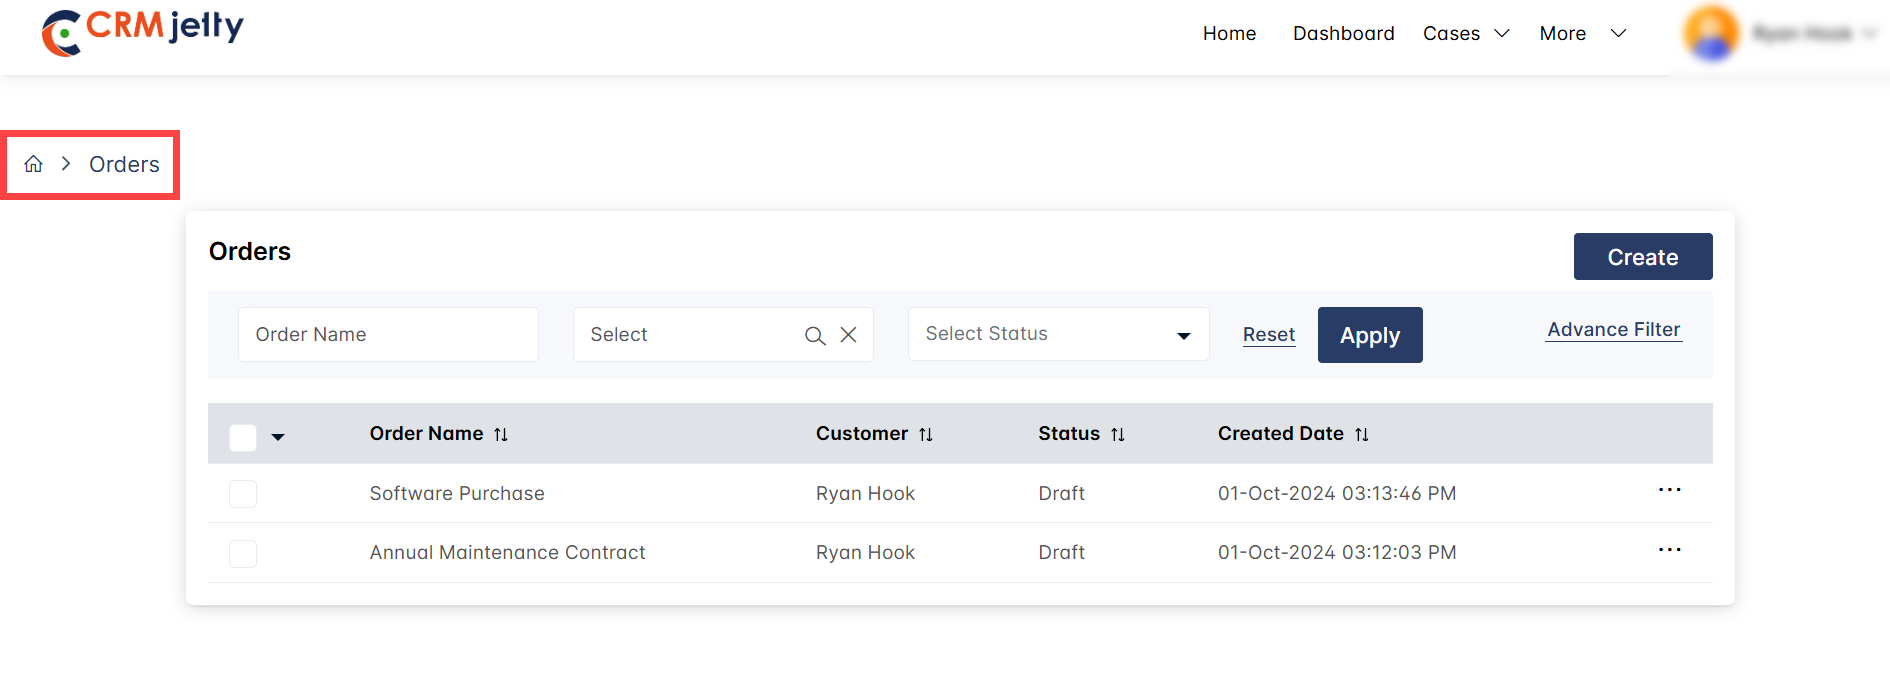Image resolution: width=1890 pixels, height=677 pixels.
Task: Check the Software Purchase row checkbox
Action: point(243,494)
